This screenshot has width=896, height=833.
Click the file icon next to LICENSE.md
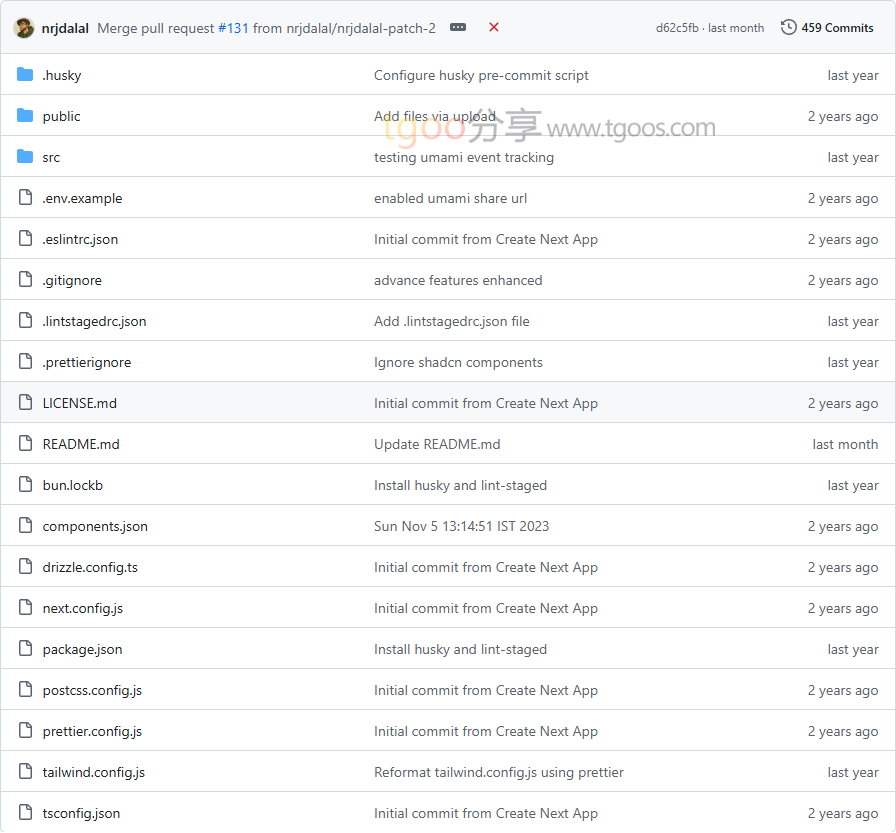[x=25, y=403]
